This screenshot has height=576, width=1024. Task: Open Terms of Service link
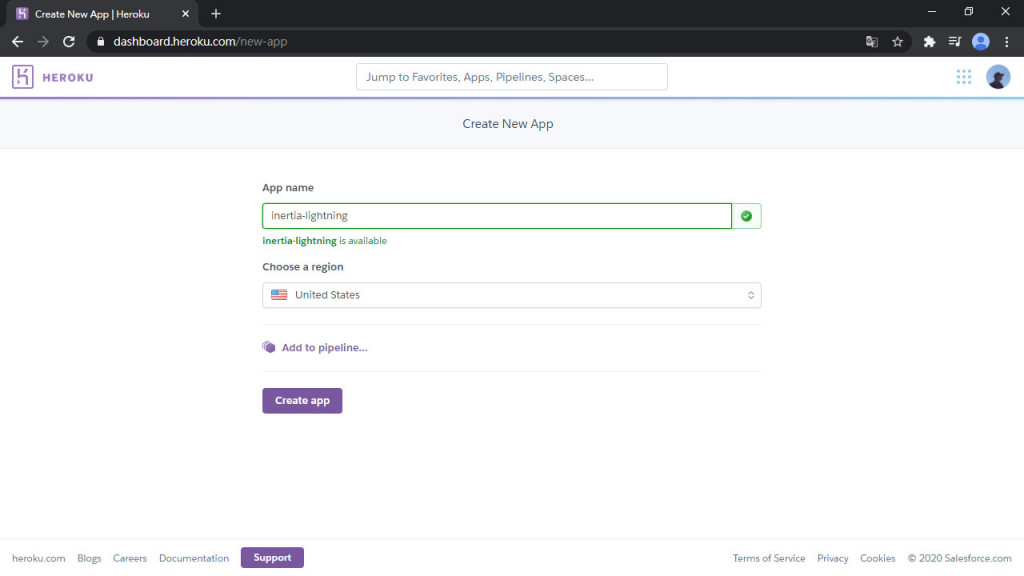[768, 558]
